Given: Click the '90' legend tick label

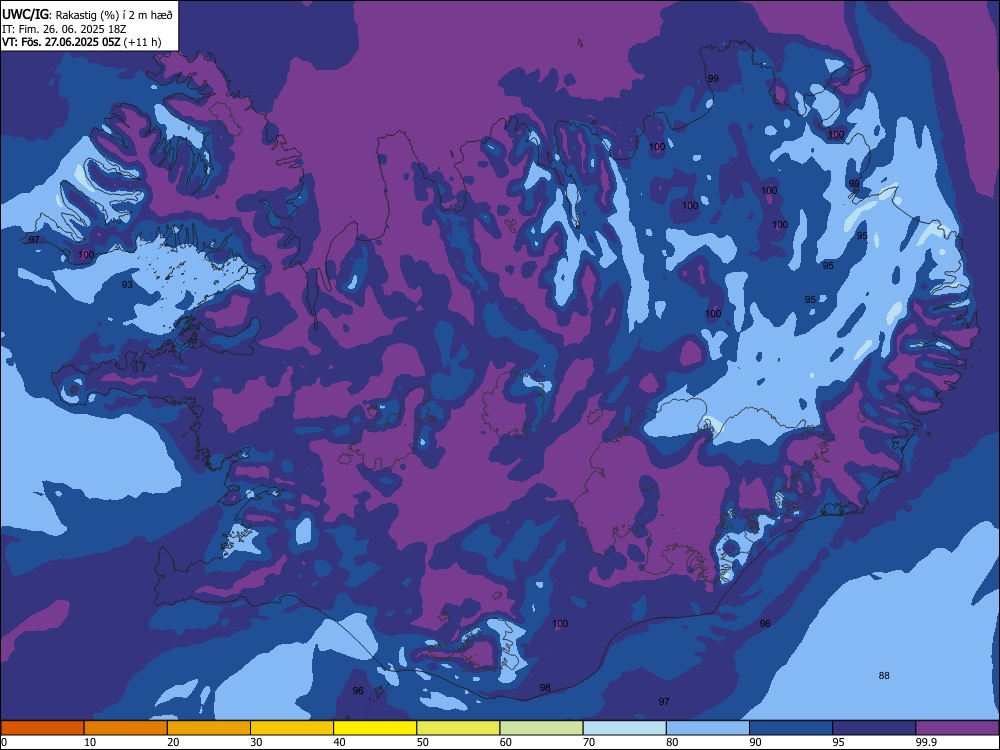Looking at the screenshot, I should pos(756,742).
